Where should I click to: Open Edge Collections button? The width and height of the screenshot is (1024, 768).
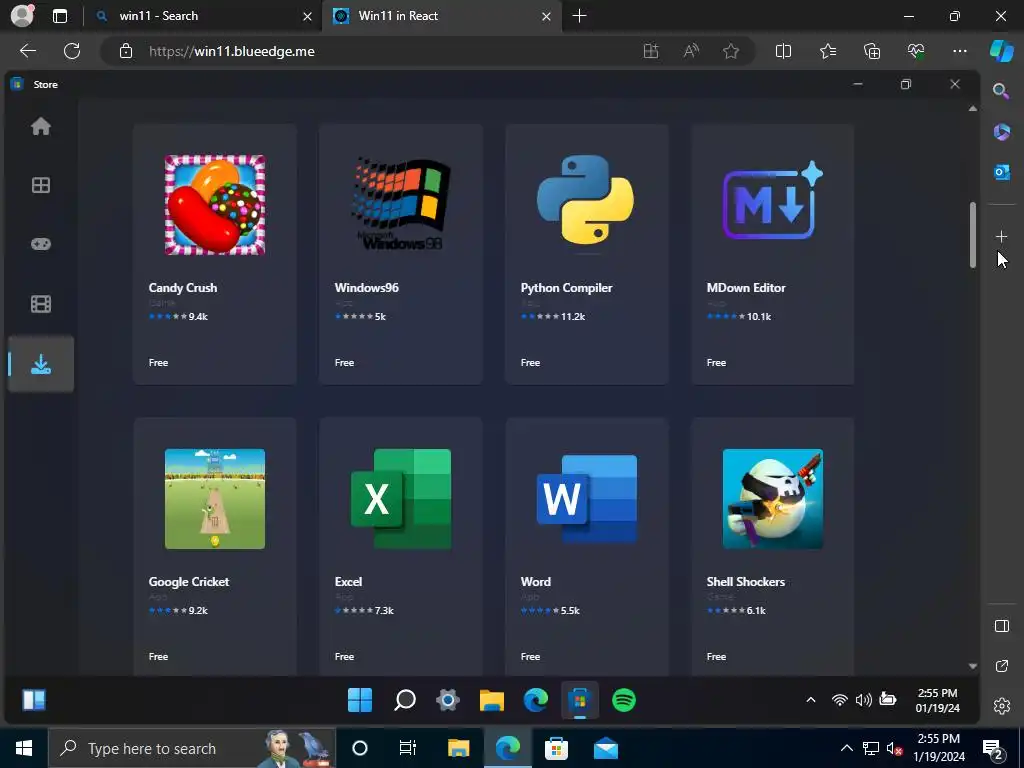[872, 51]
